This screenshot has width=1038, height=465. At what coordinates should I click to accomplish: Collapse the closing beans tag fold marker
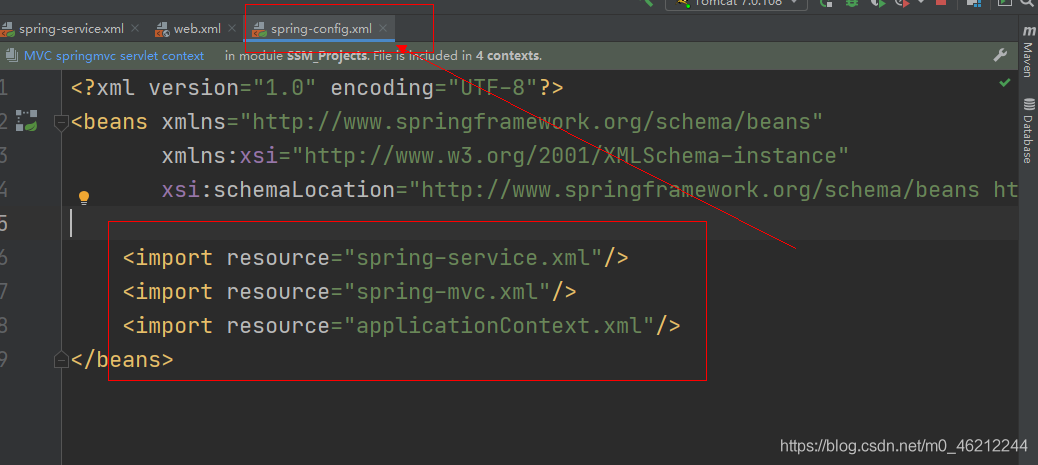point(61,360)
